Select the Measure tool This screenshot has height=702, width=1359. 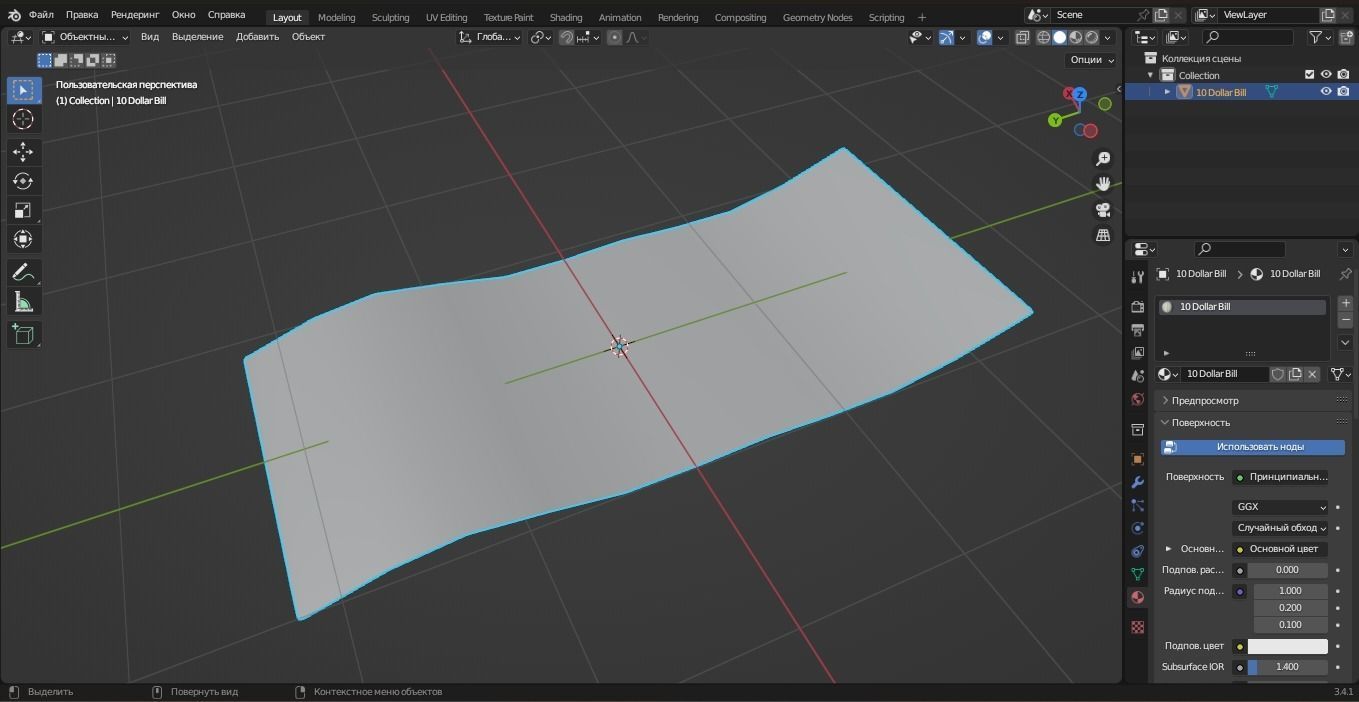23,302
